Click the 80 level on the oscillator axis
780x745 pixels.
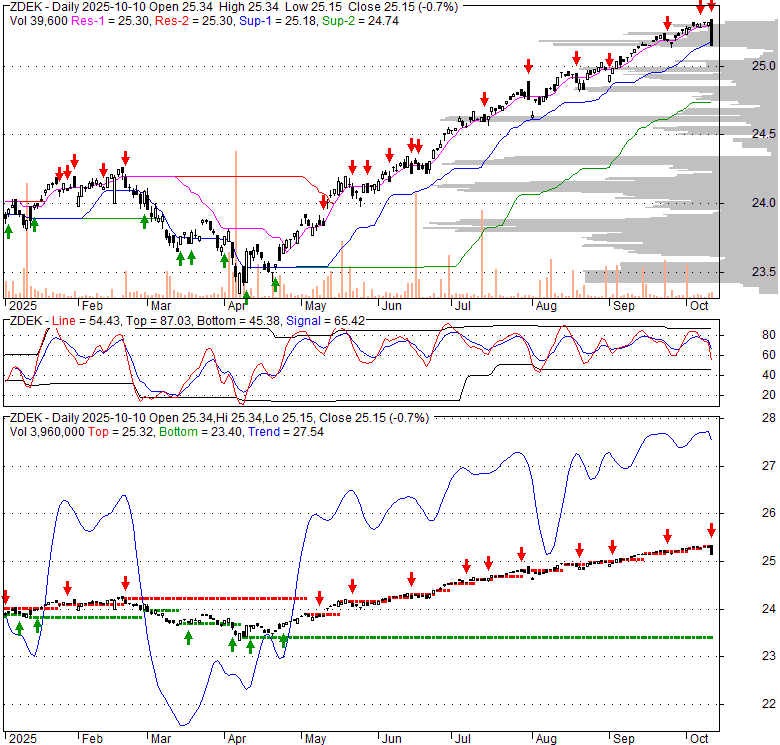point(768,335)
